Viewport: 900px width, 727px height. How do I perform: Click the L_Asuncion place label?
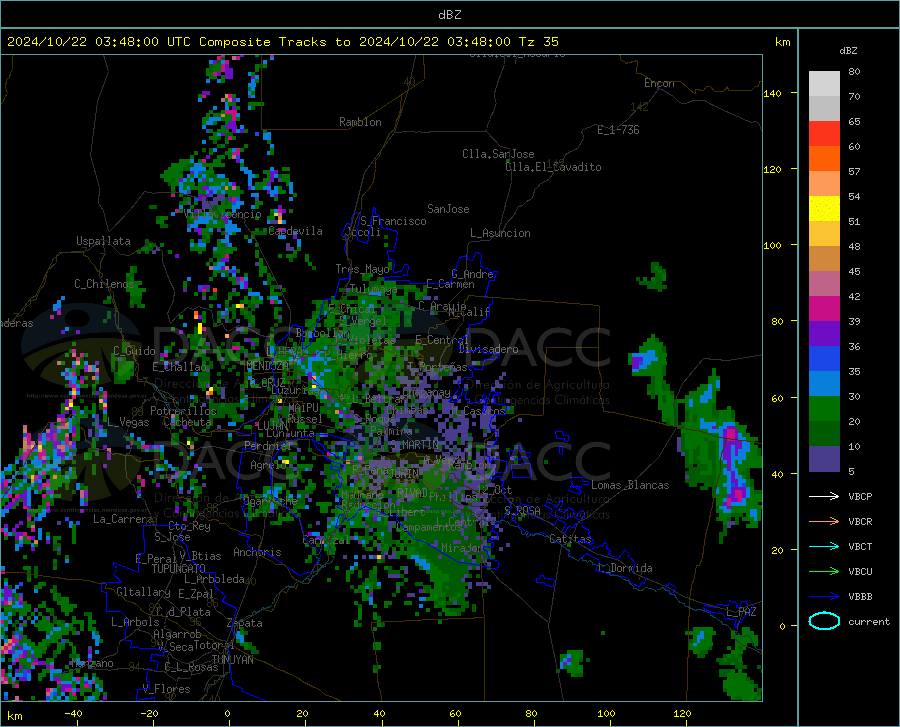[x=500, y=233]
